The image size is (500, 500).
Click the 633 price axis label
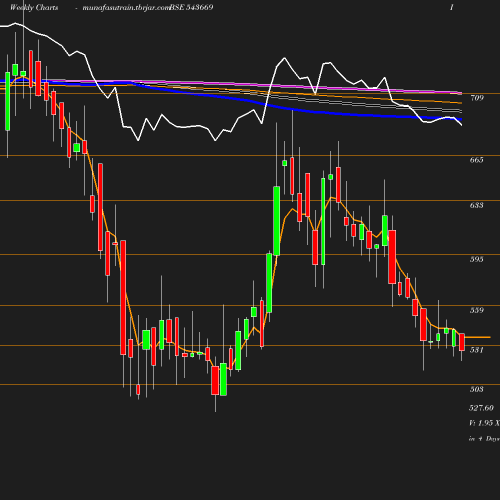pyautogui.click(x=477, y=205)
